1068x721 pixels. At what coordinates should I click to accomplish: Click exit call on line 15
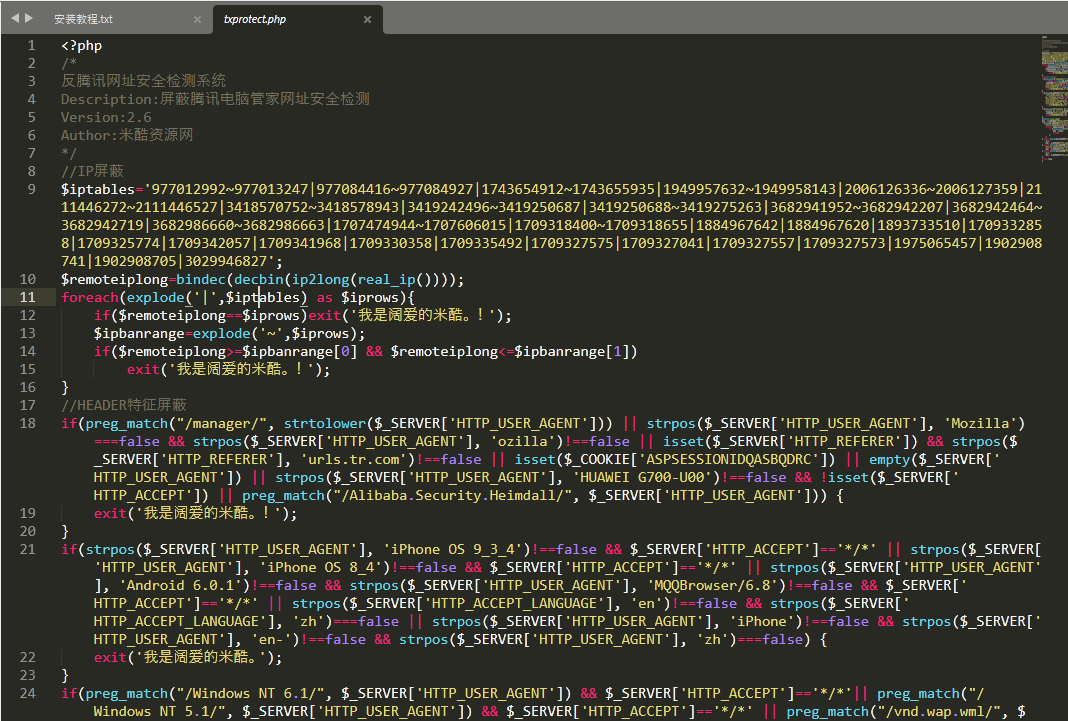coord(143,370)
